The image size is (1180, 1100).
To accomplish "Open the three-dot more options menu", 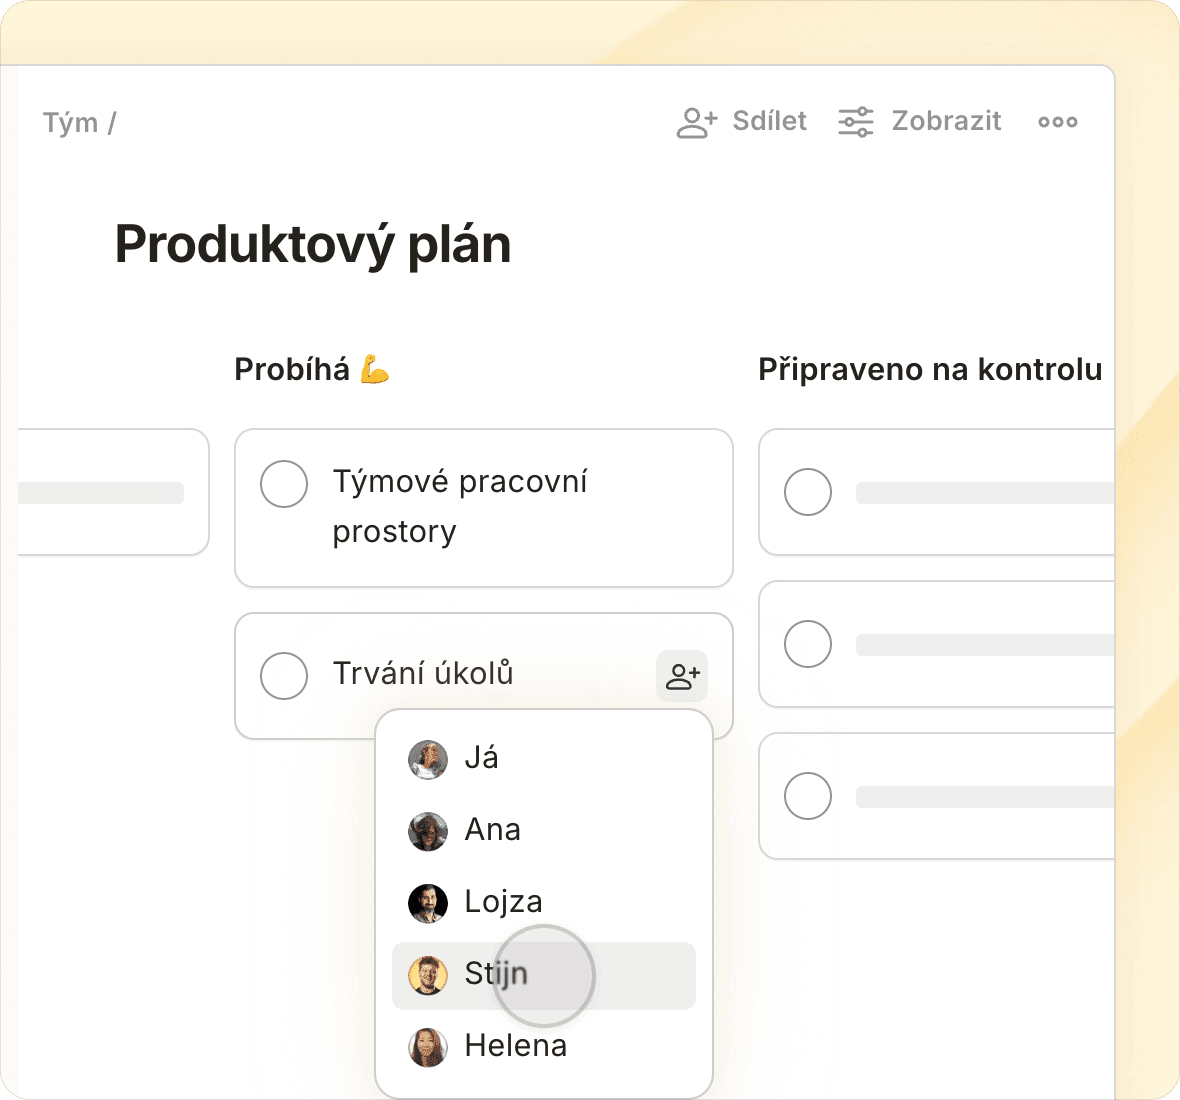I will (1057, 122).
